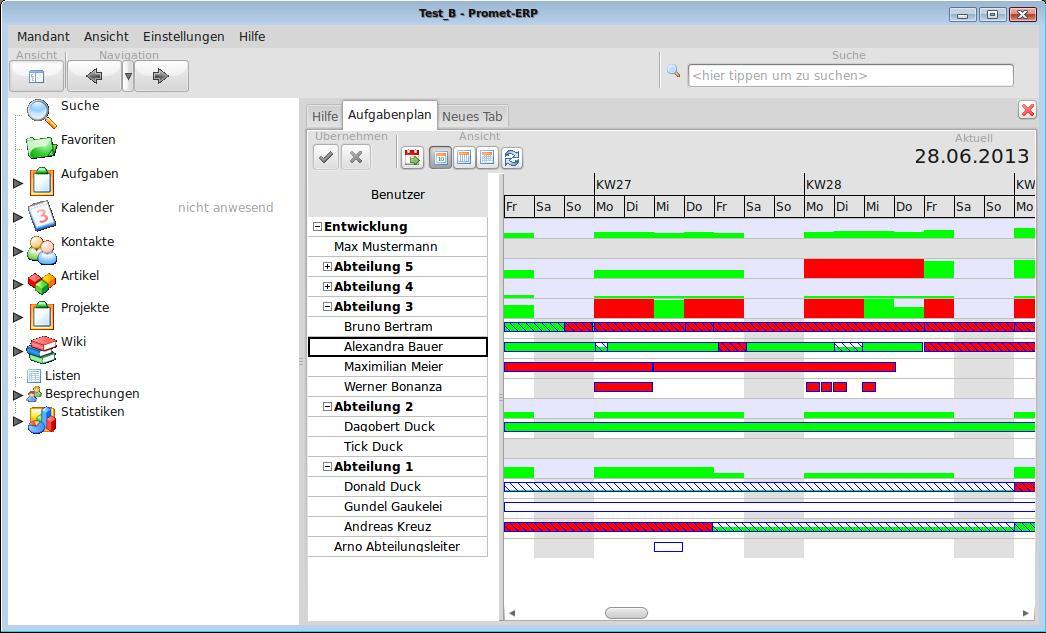This screenshot has height=633, width=1046.
Task: Open the Kontakte sidebar entry
Action: pos(87,241)
